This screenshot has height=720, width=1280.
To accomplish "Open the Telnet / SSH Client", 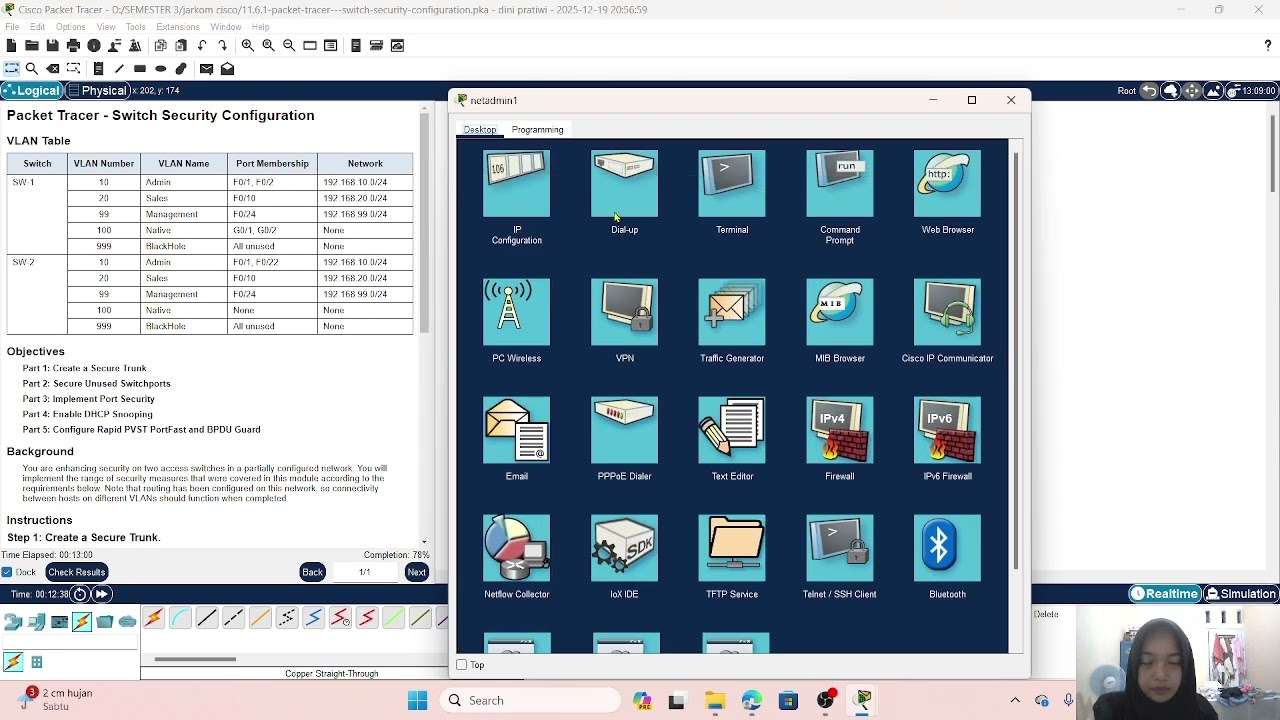I will point(840,548).
